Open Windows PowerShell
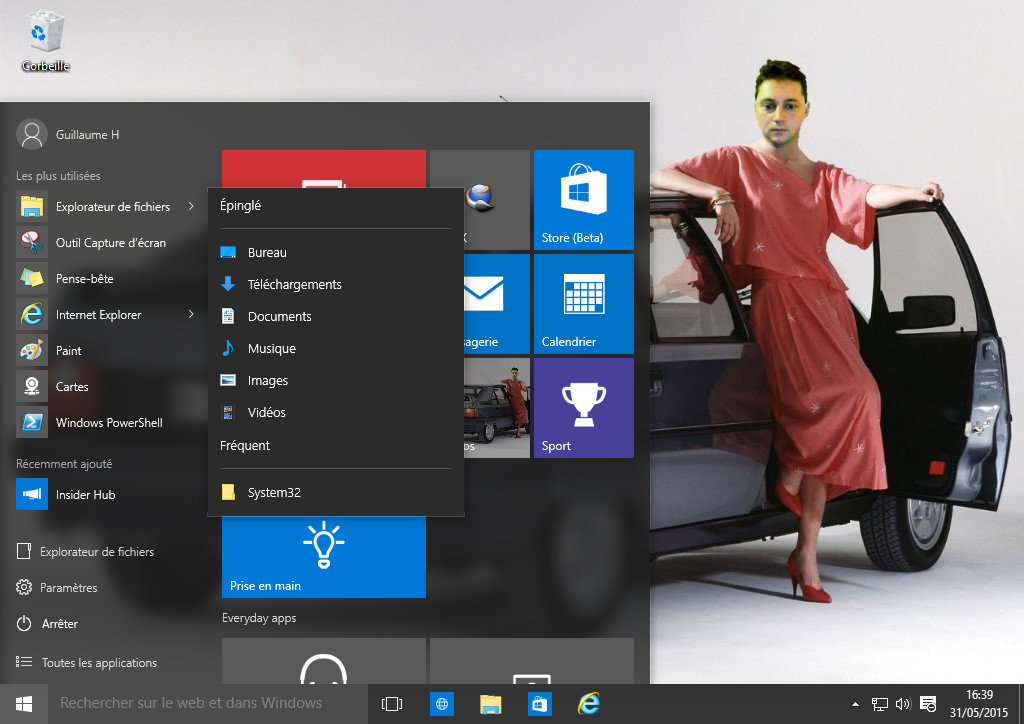Screen dimensions: 1024x724 [x=108, y=423]
